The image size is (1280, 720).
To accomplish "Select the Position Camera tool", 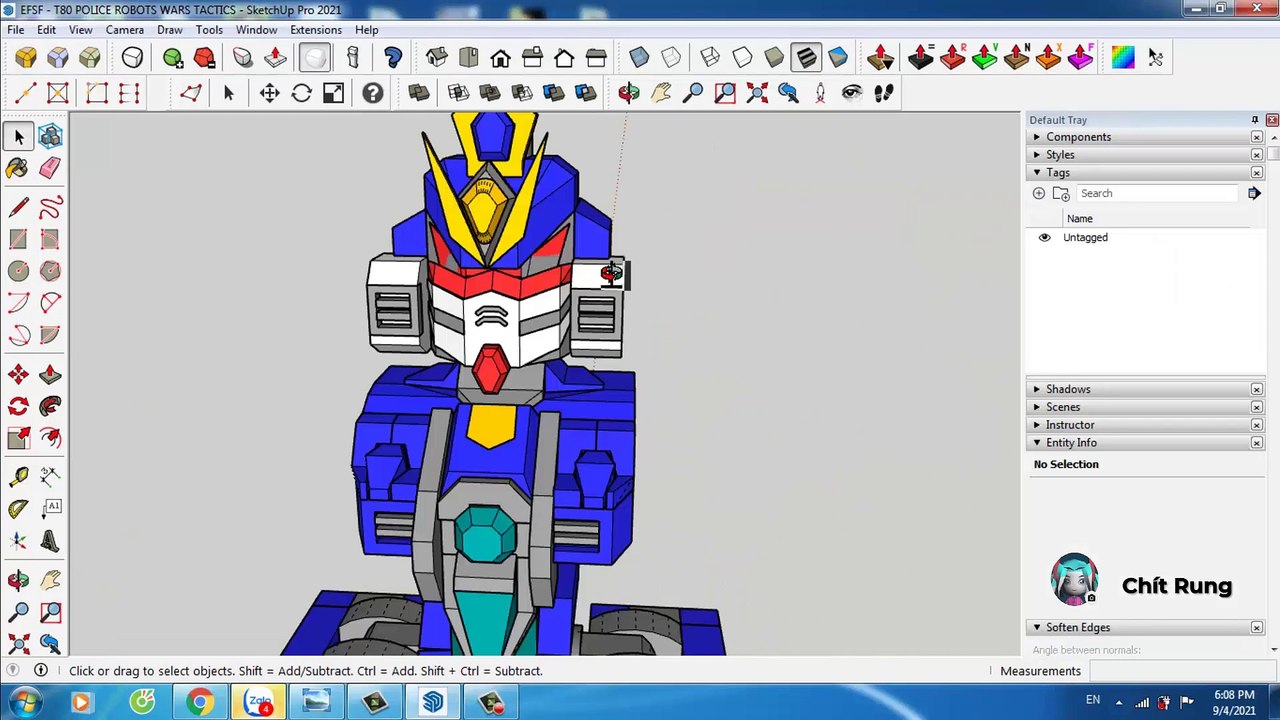I will pos(820,93).
